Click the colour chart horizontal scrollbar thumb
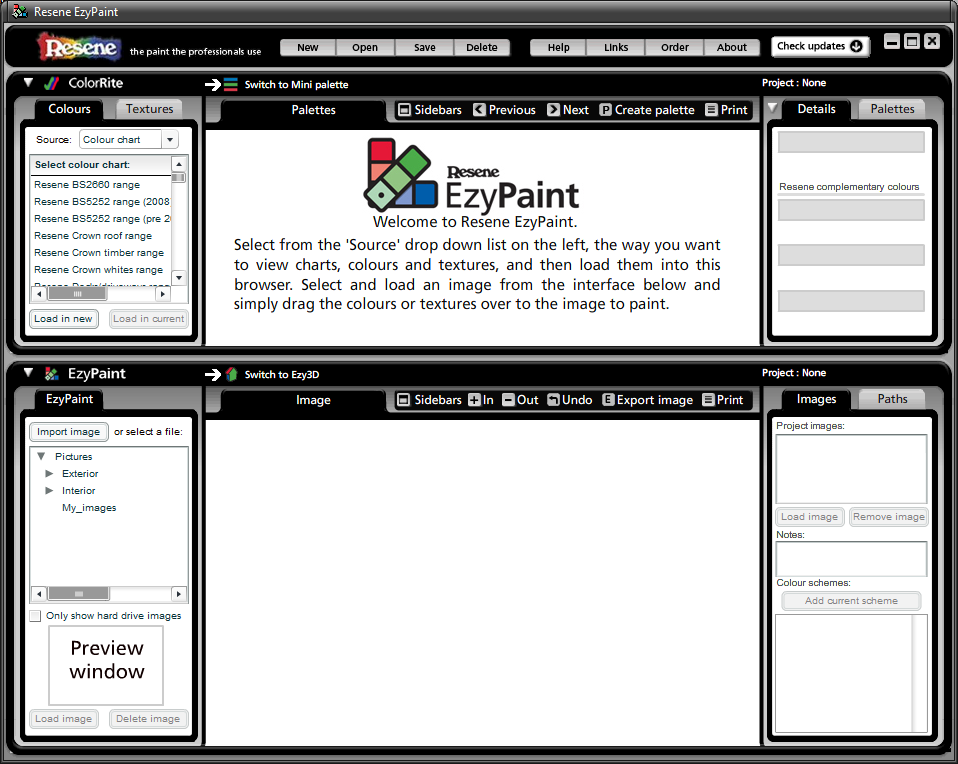Screen dimensions: 958x764 (x=77, y=294)
